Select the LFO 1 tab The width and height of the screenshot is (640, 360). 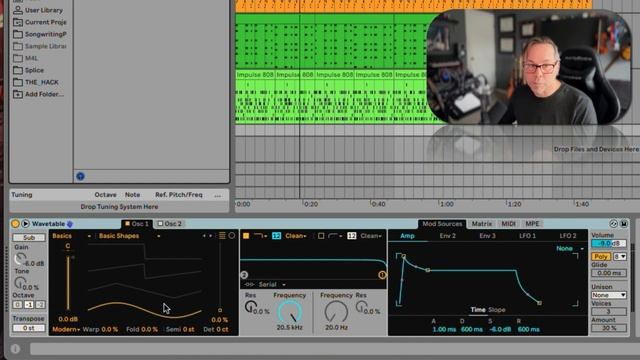click(527, 236)
